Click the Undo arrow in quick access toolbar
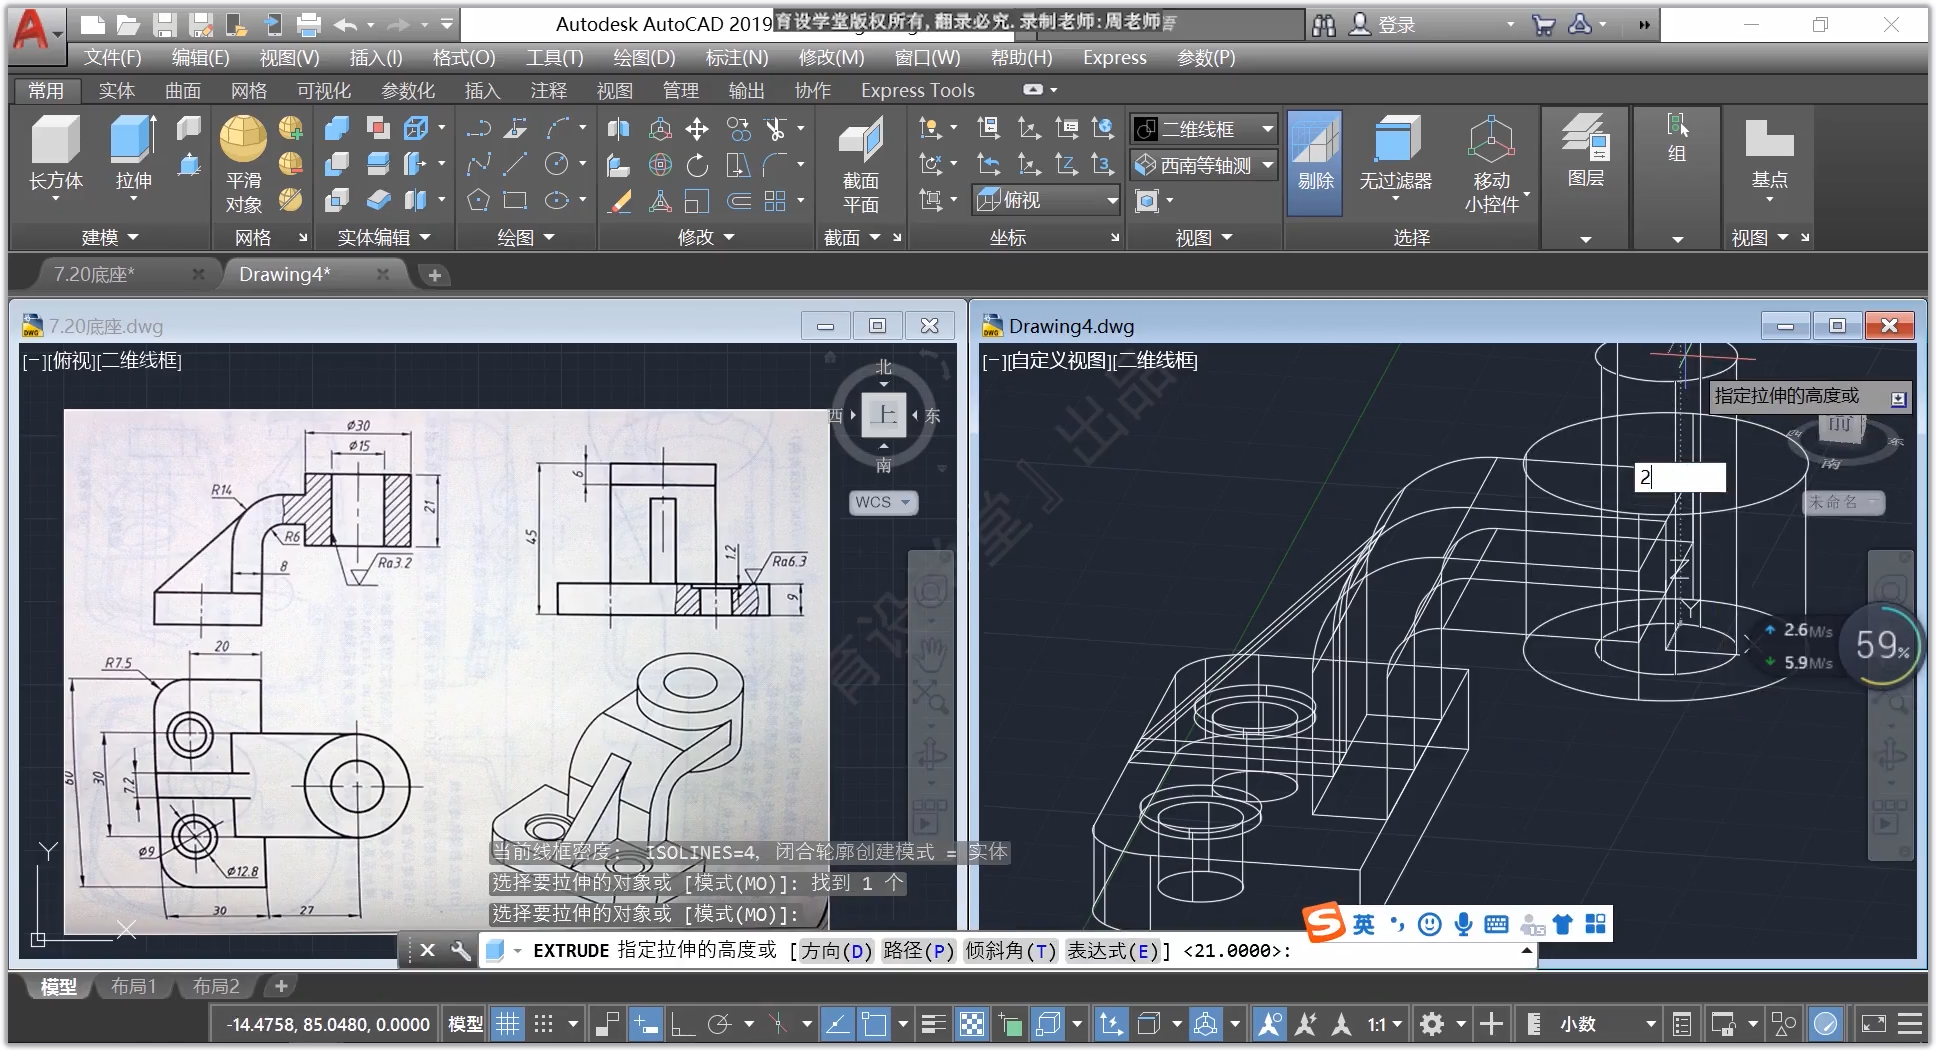 (346, 25)
